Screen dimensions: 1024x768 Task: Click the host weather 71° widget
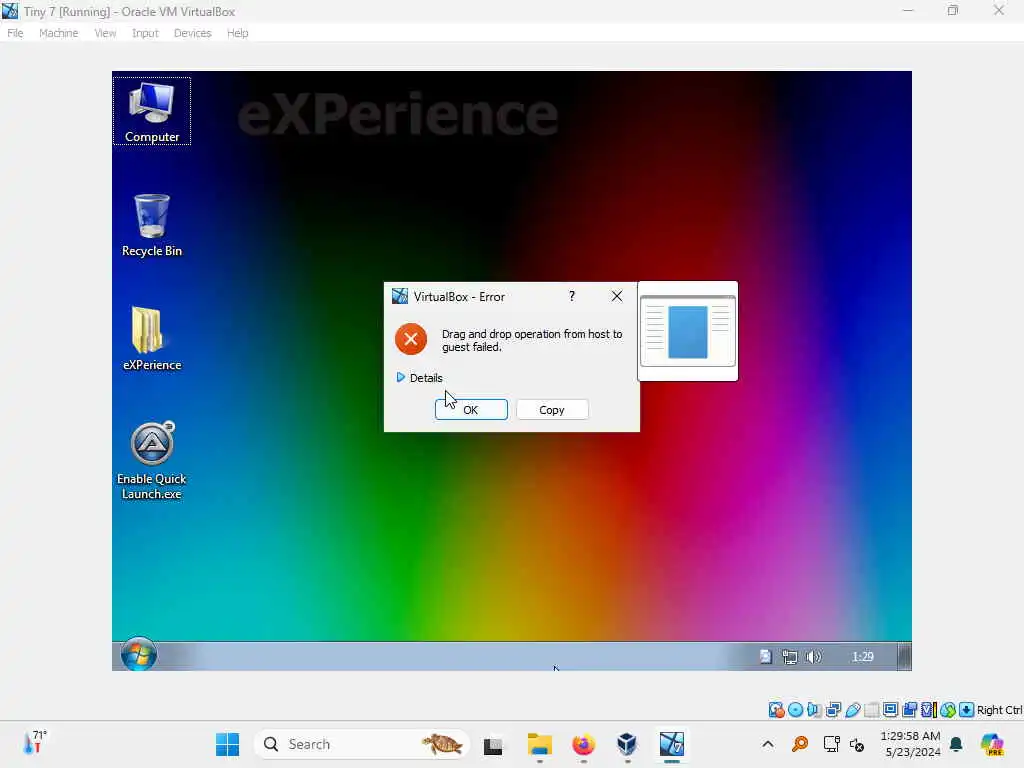pyautogui.click(x=34, y=743)
